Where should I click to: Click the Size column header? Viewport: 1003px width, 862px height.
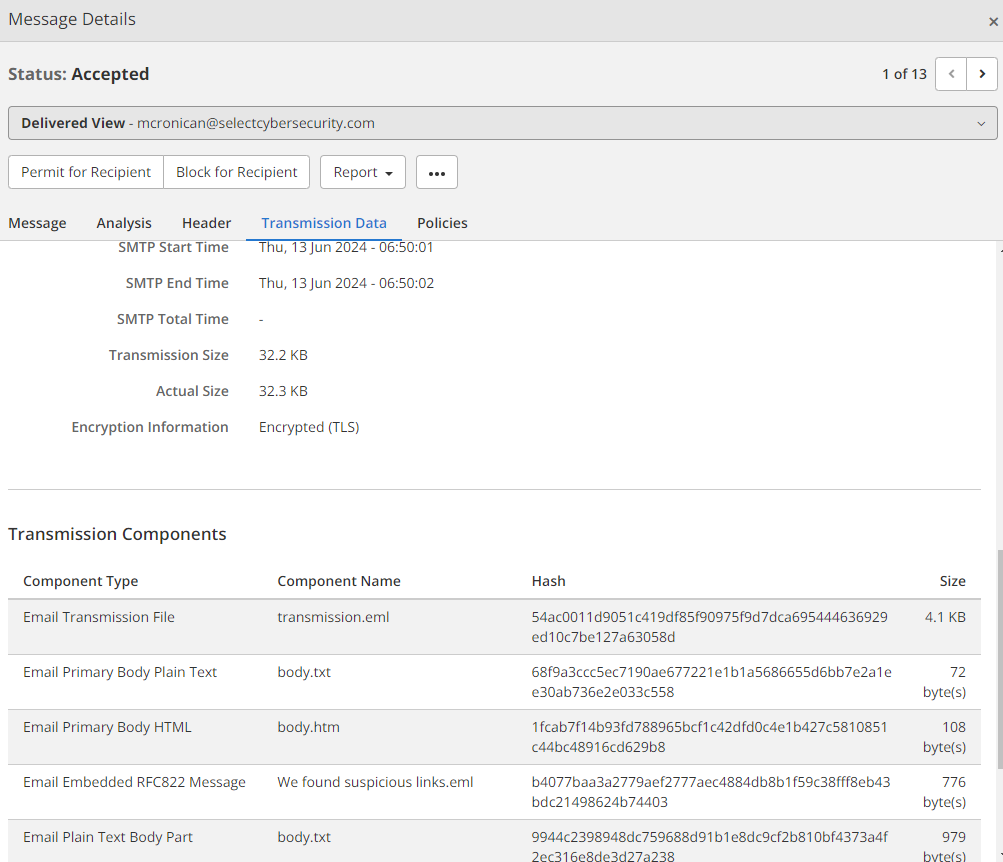952,581
